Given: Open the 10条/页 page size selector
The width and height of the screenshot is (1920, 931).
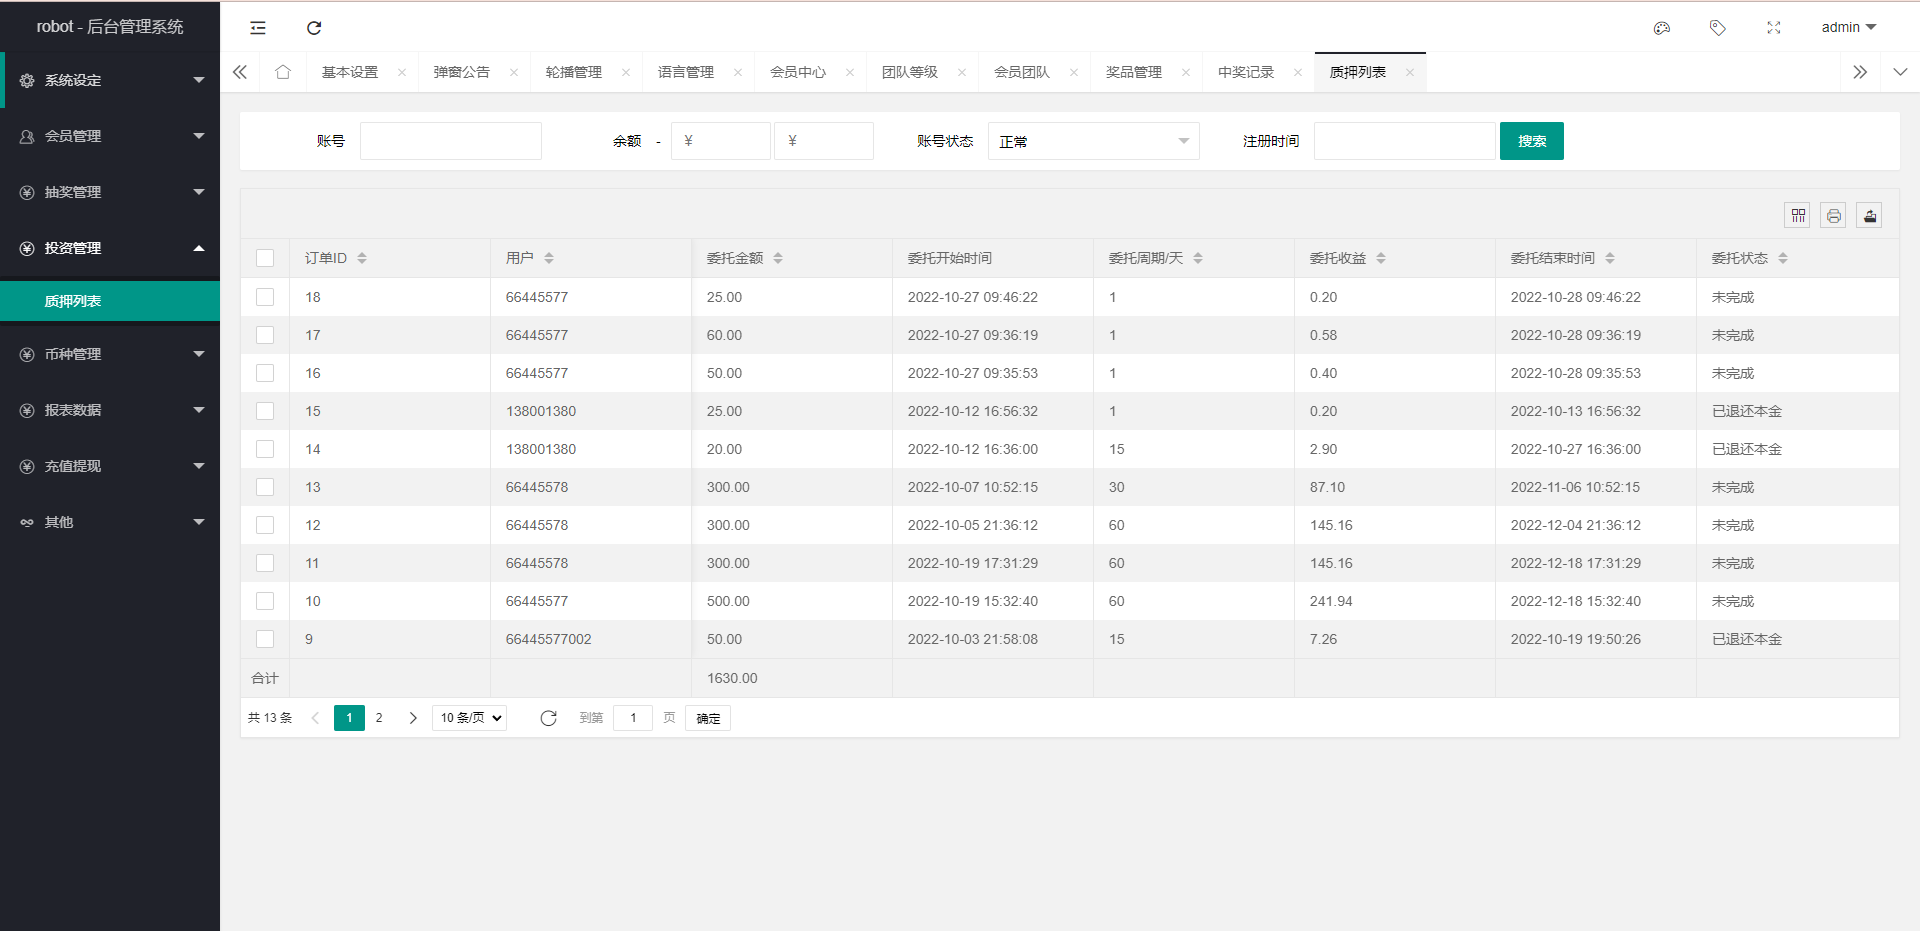Looking at the screenshot, I should pyautogui.click(x=468, y=717).
